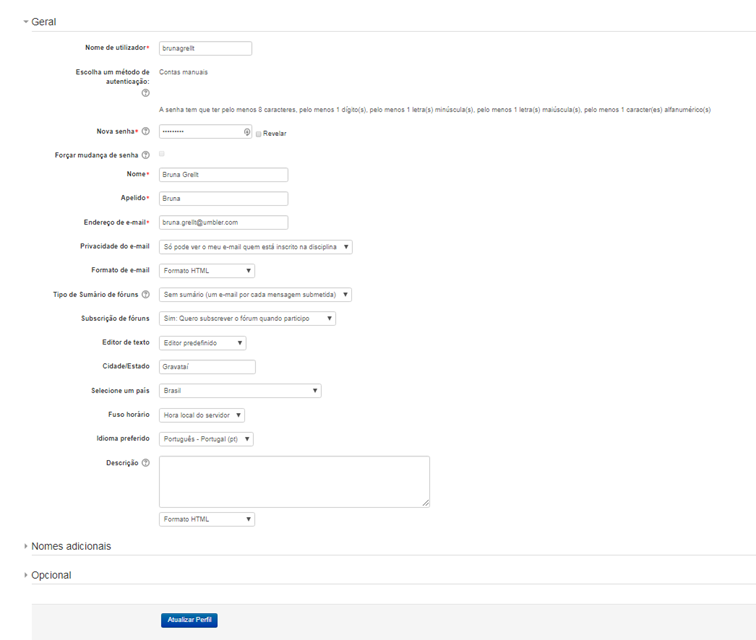This screenshot has height=640, width=756.
Task: Open the Fuso horário dropdown
Action: [202, 415]
